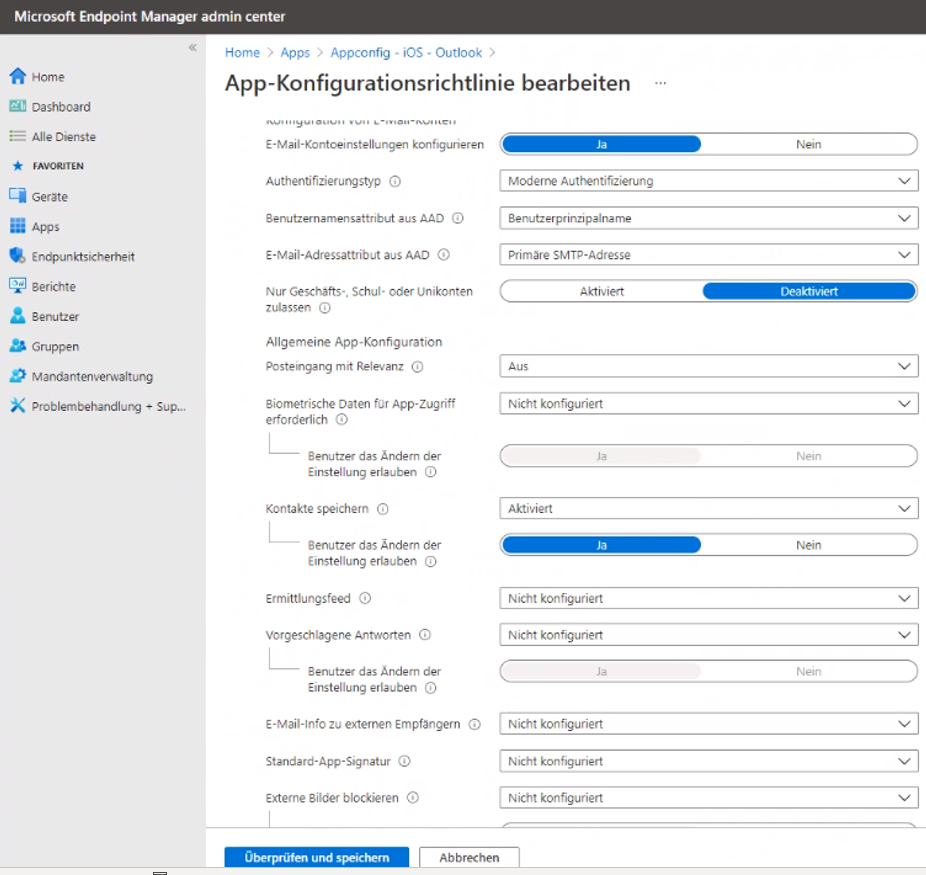Click the Appconfig - iOS - Outlook breadcrumb
The width and height of the screenshot is (926, 875).
pyautogui.click(x=406, y=52)
